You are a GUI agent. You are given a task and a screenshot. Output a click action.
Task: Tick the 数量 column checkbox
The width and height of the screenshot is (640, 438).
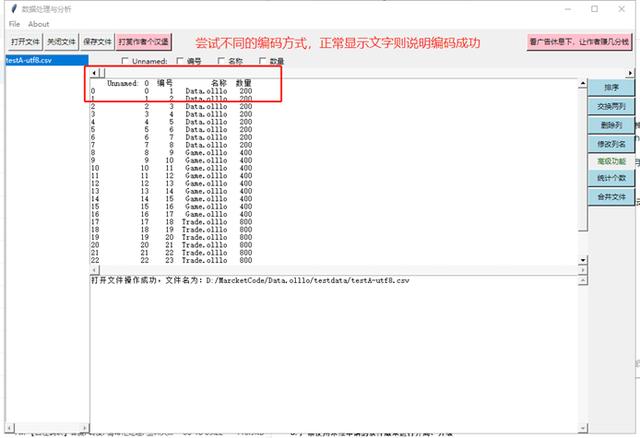tap(262, 61)
